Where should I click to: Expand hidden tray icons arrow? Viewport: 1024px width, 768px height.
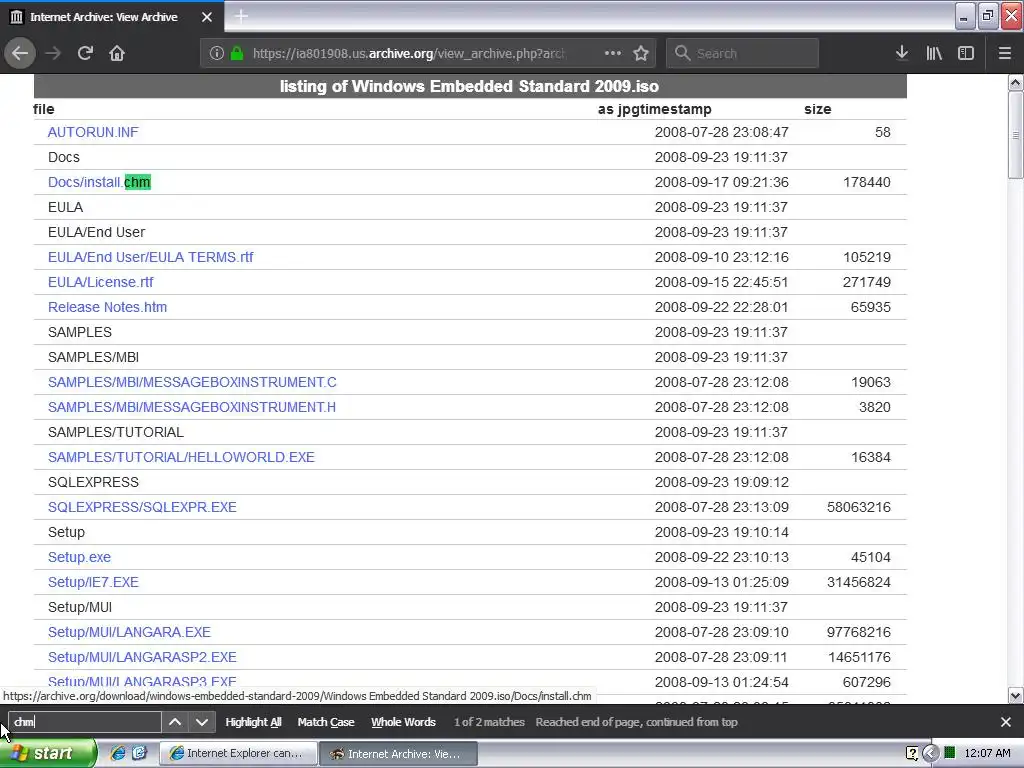931,753
